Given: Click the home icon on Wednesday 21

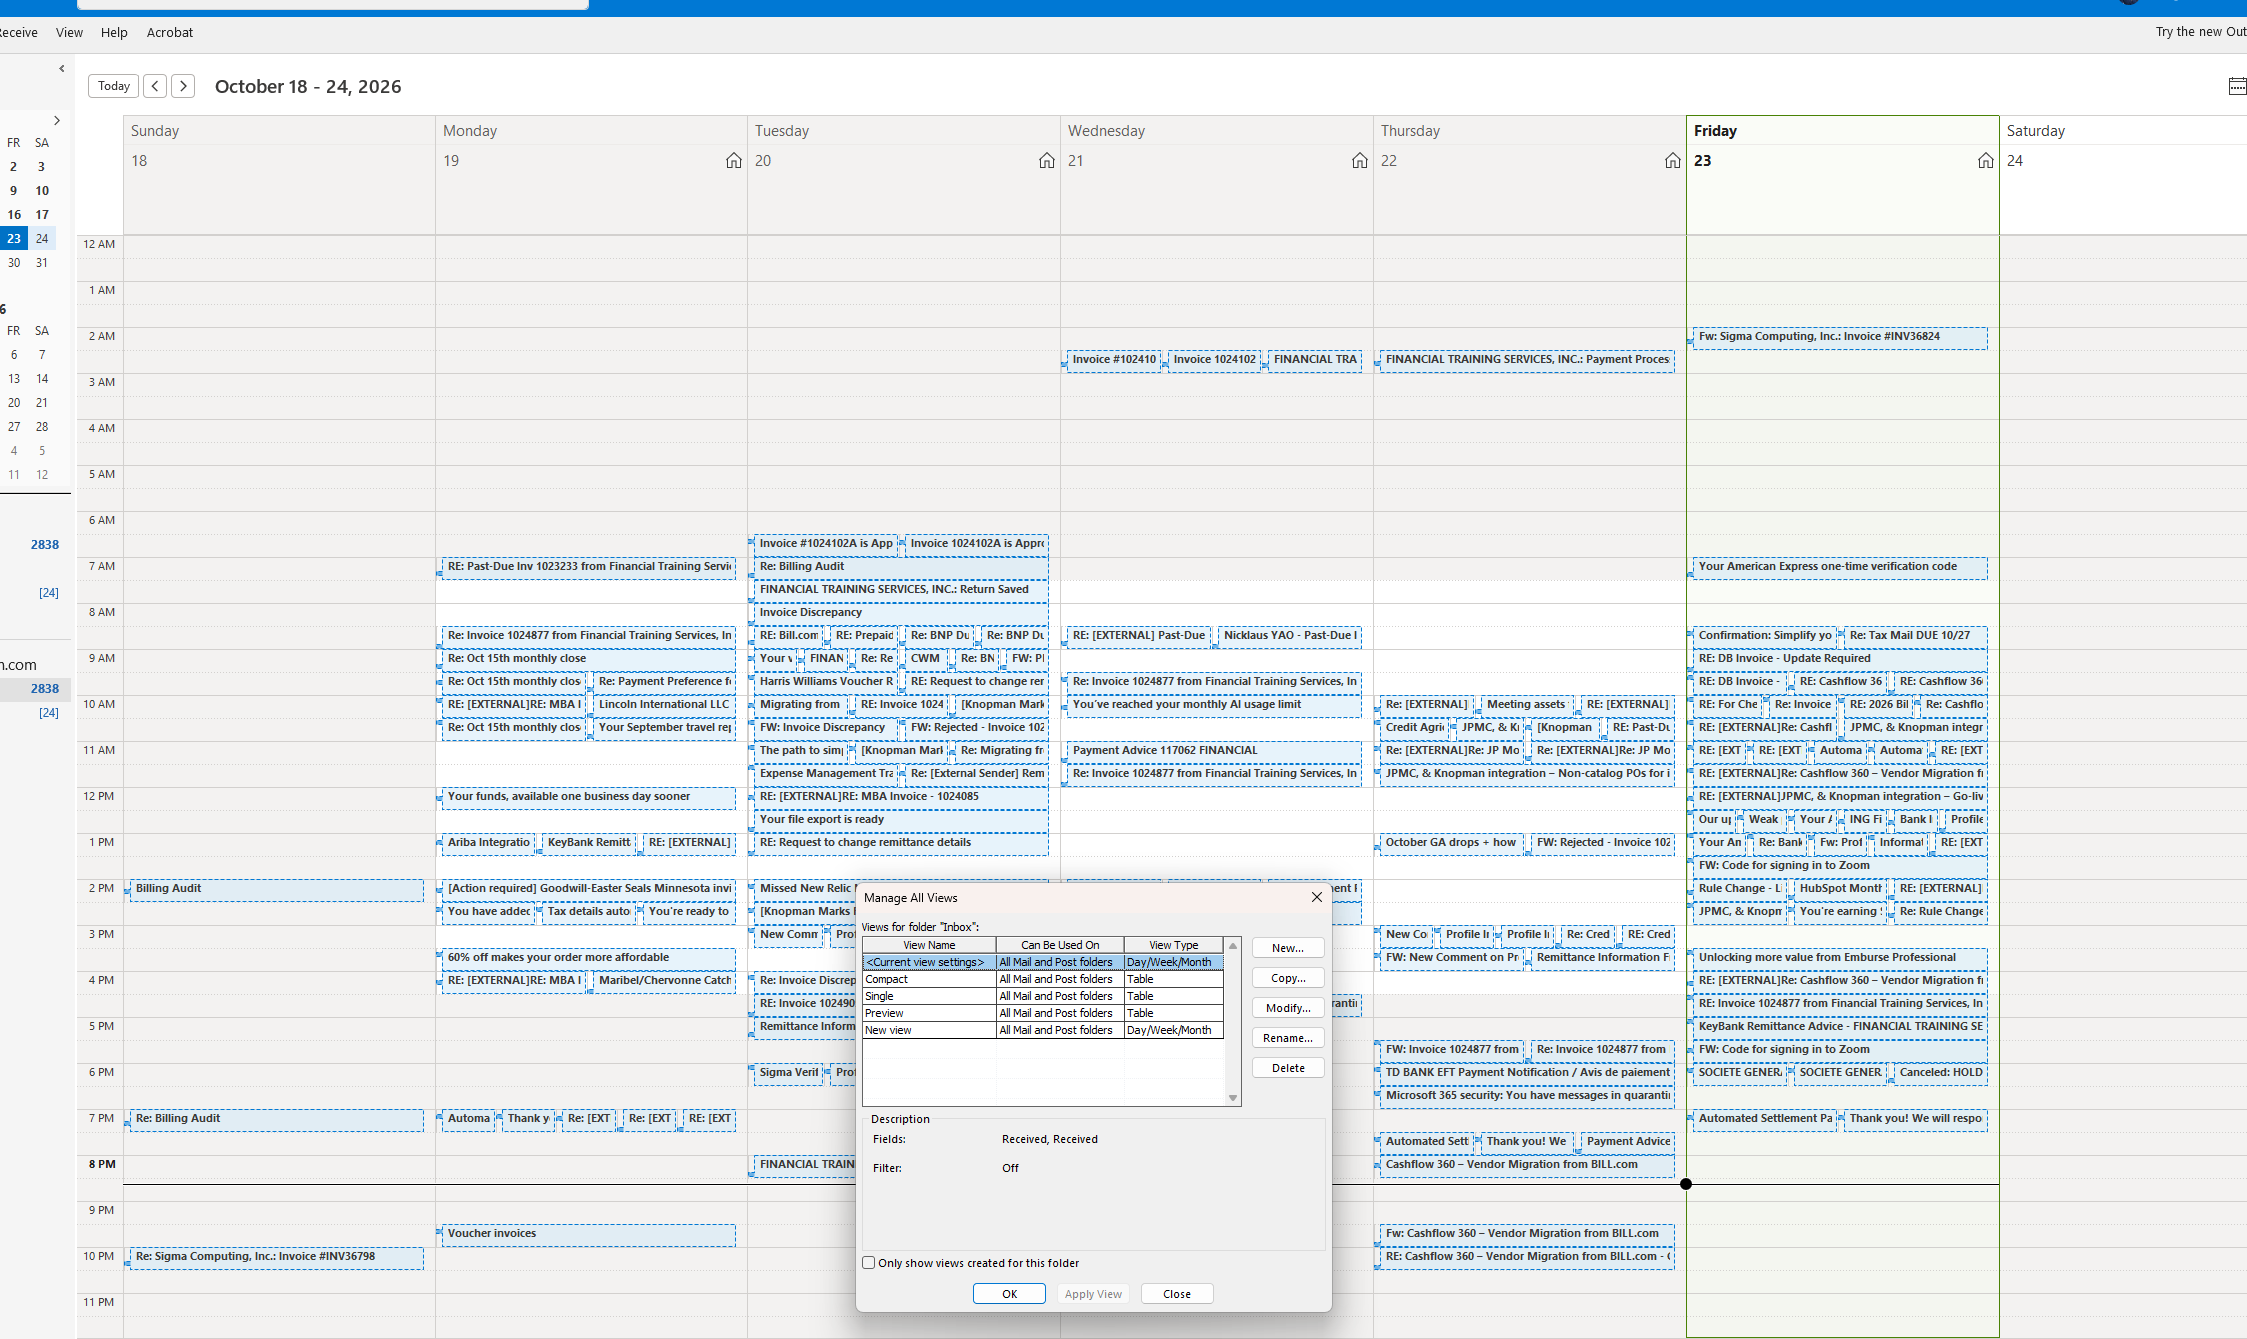Looking at the screenshot, I should click(x=1360, y=161).
